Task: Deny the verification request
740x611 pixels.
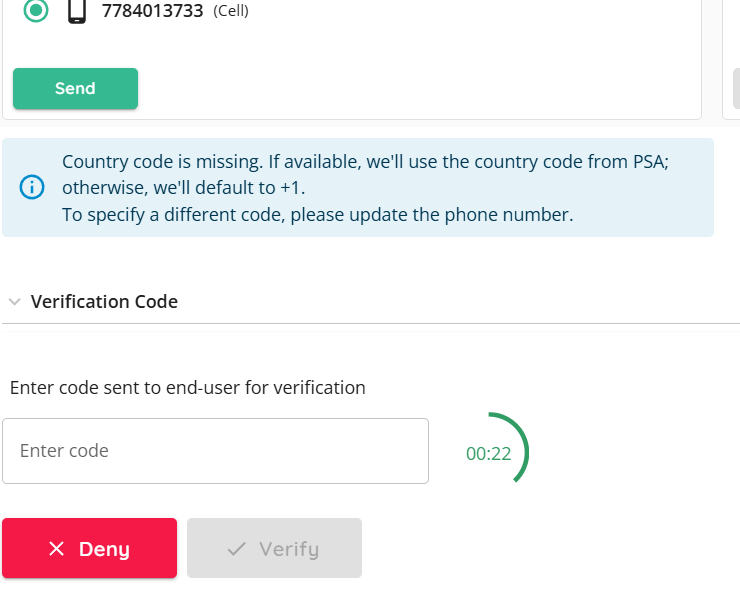Action: click(90, 548)
